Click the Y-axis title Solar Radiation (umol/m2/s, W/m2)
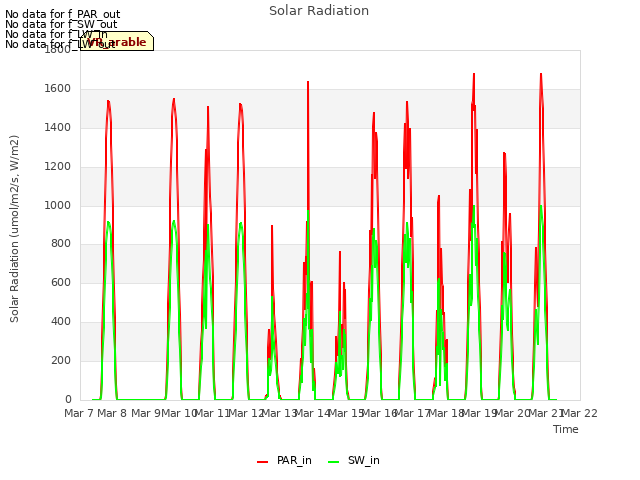Image resolution: width=640 pixels, height=480 pixels. click(14, 229)
